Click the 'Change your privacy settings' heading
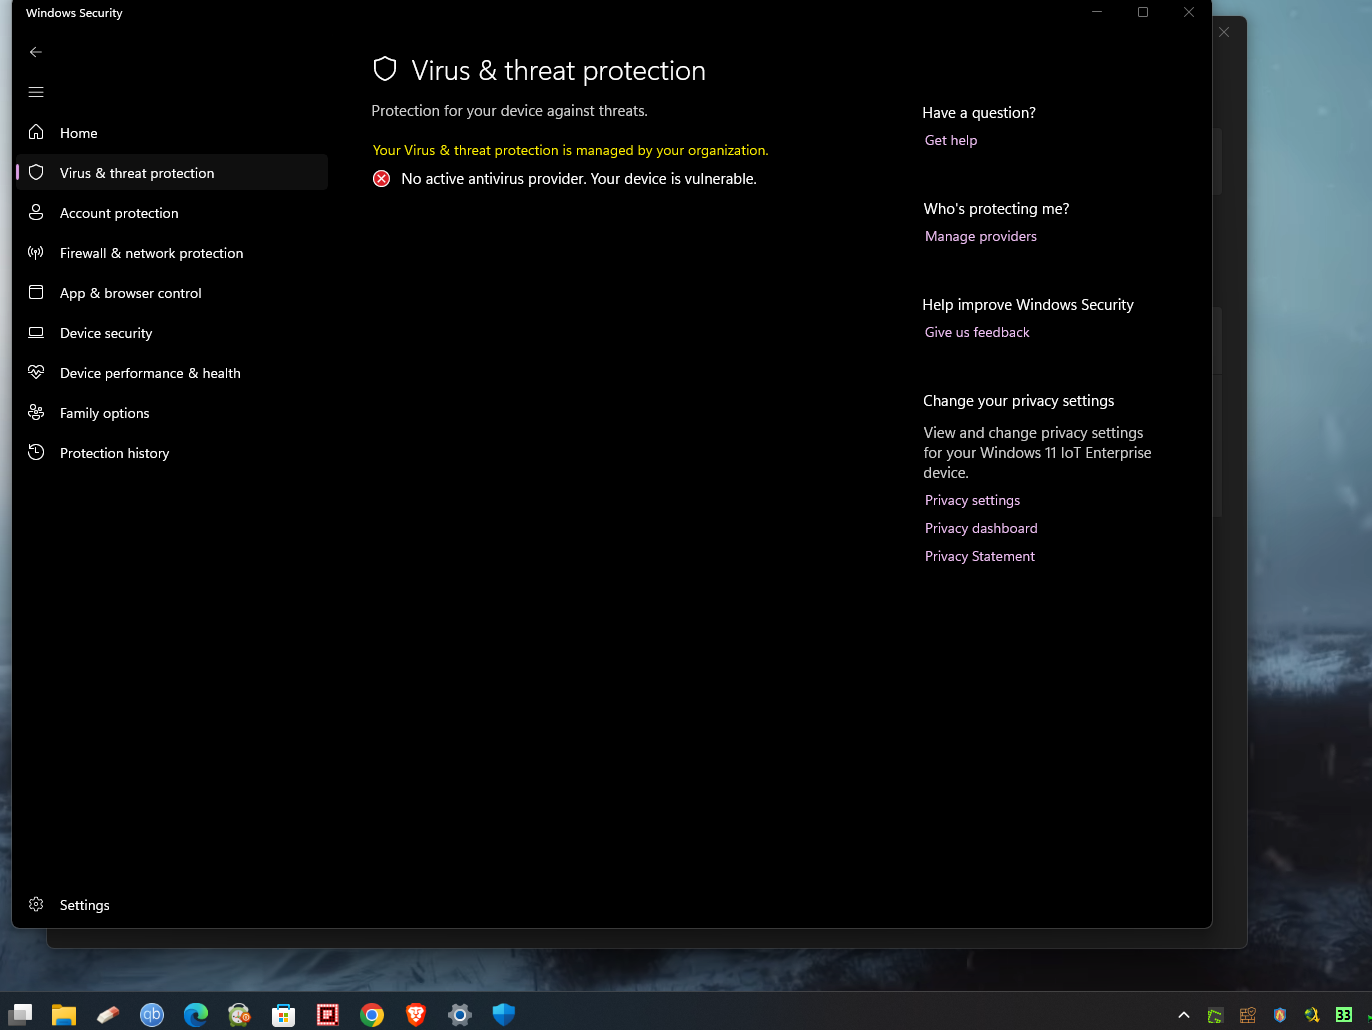Image resolution: width=1372 pixels, height=1030 pixels. coord(1018,401)
